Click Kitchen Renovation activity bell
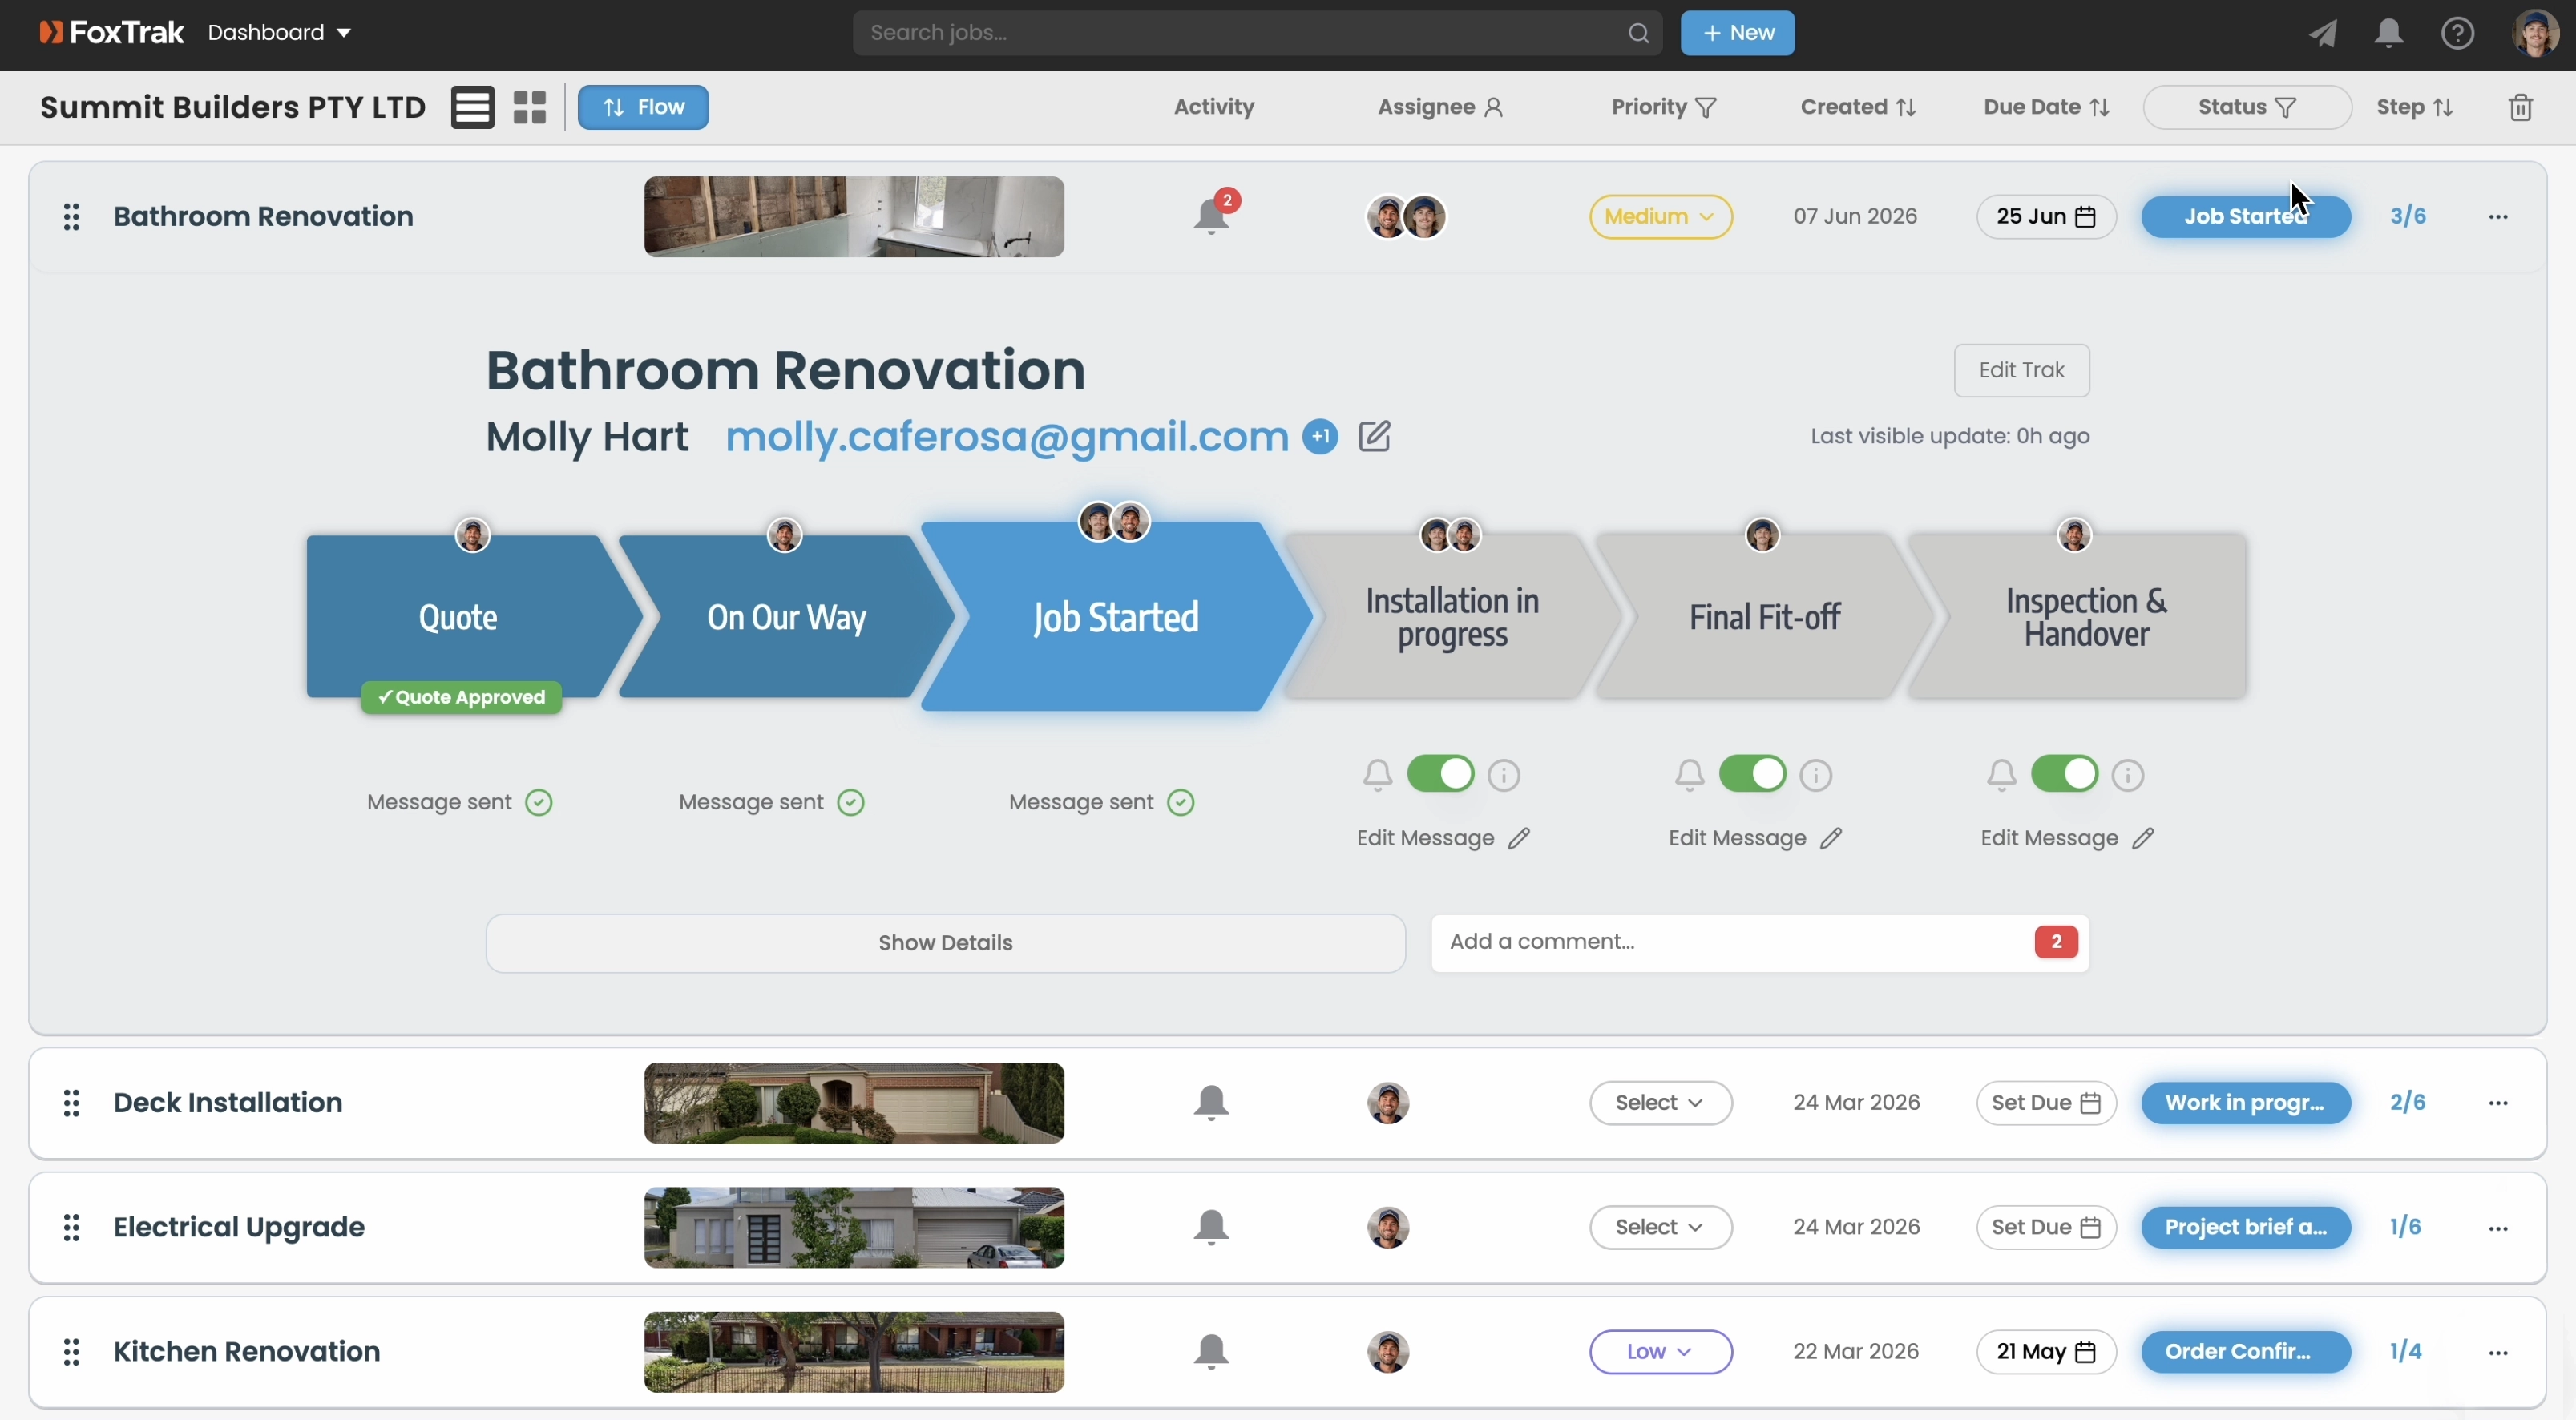Screen dimensions: 2576x1420 [1211, 1352]
